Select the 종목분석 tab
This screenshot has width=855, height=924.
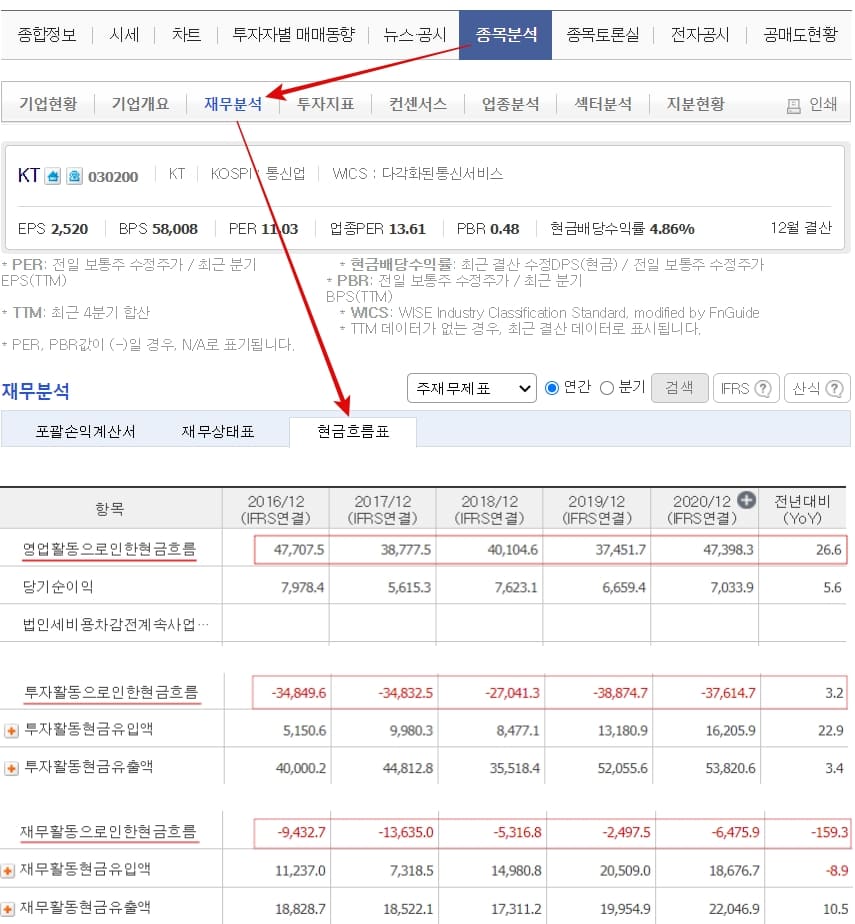(506, 35)
